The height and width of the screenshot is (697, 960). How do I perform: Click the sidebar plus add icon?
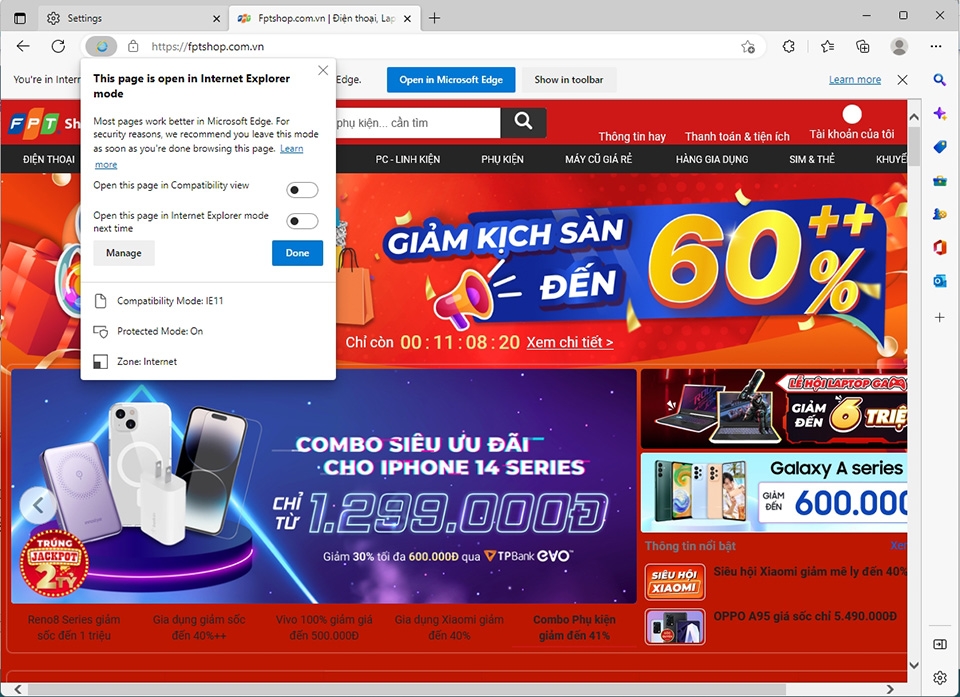coord(939,317)
